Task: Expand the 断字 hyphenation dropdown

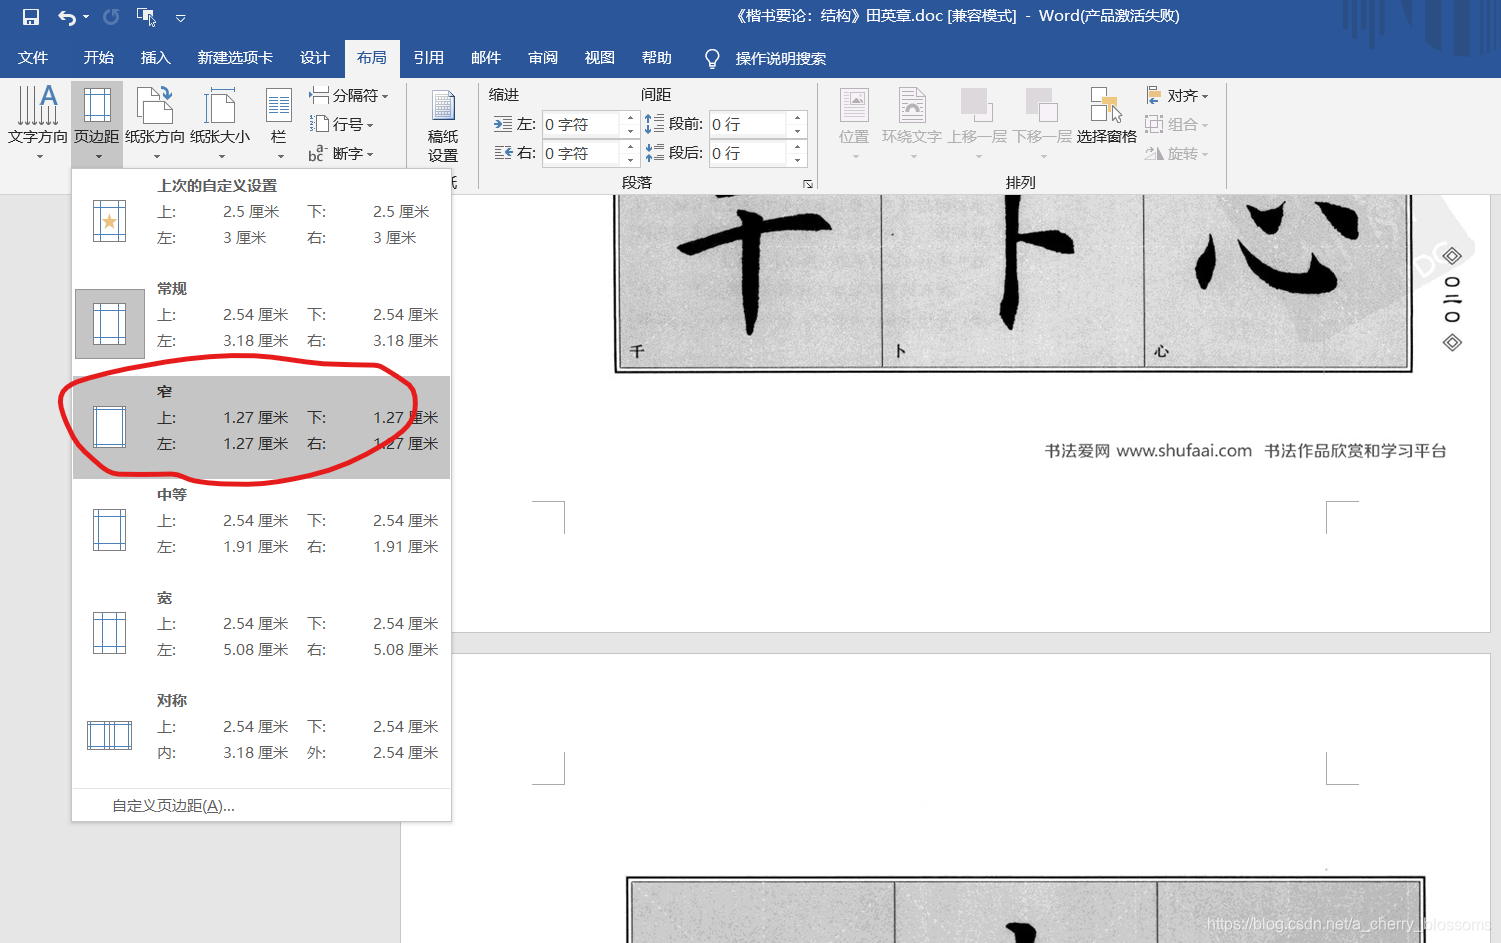Action: tap(341, 154)
